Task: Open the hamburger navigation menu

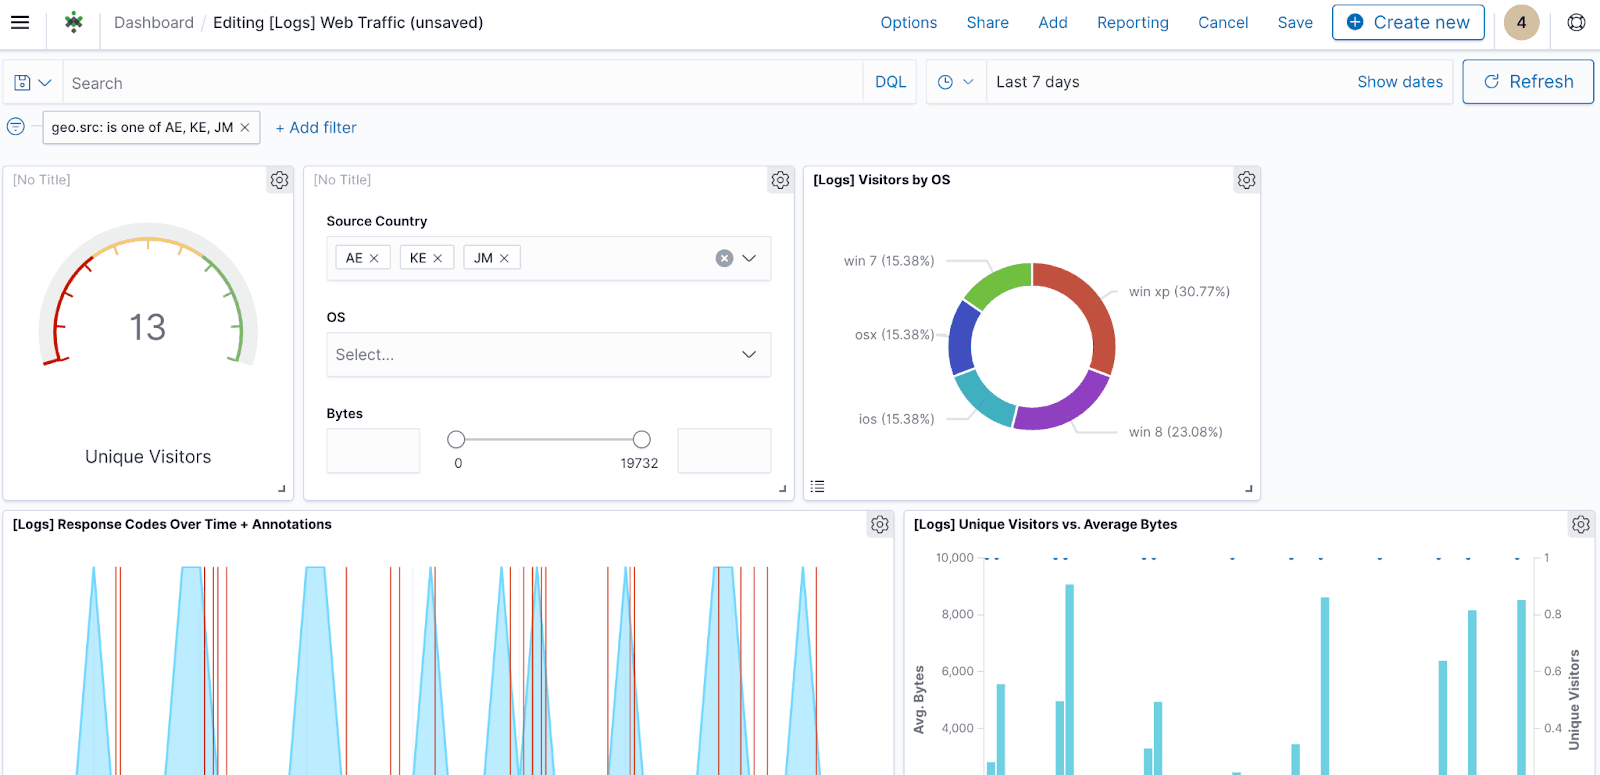Action: tap(20, 22)
